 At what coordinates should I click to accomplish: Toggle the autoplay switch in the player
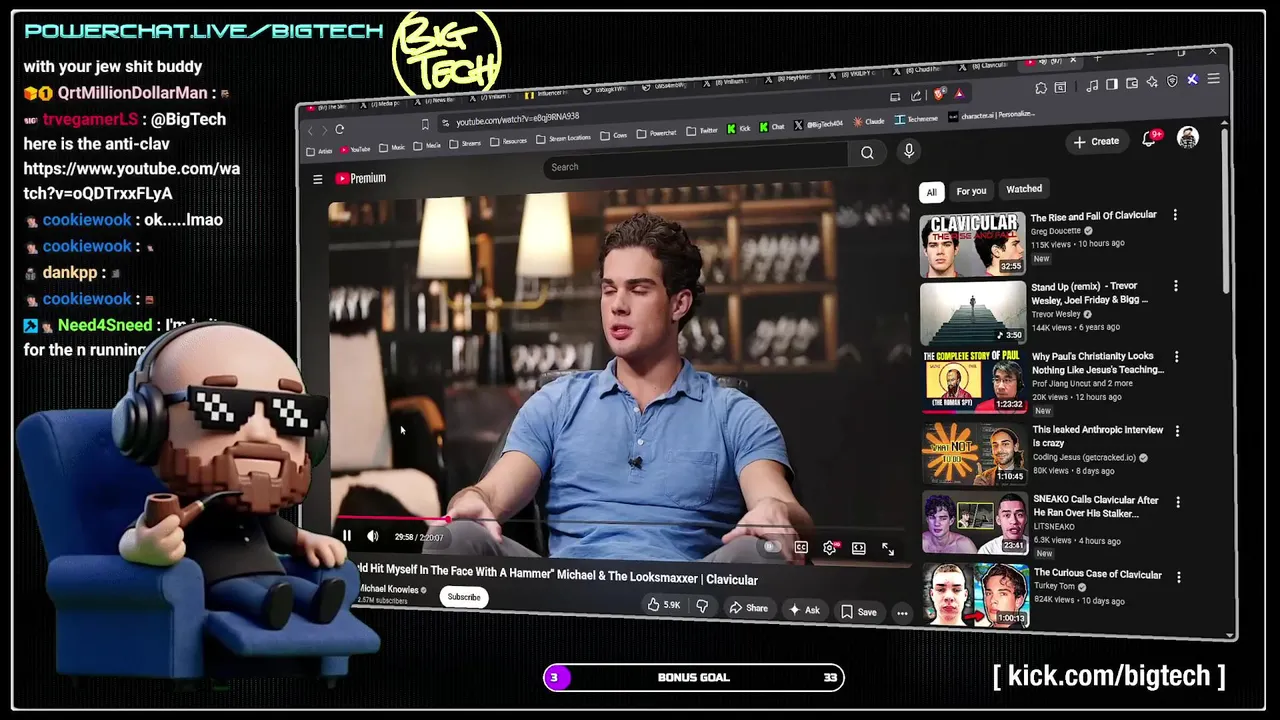tap(773, 547)
